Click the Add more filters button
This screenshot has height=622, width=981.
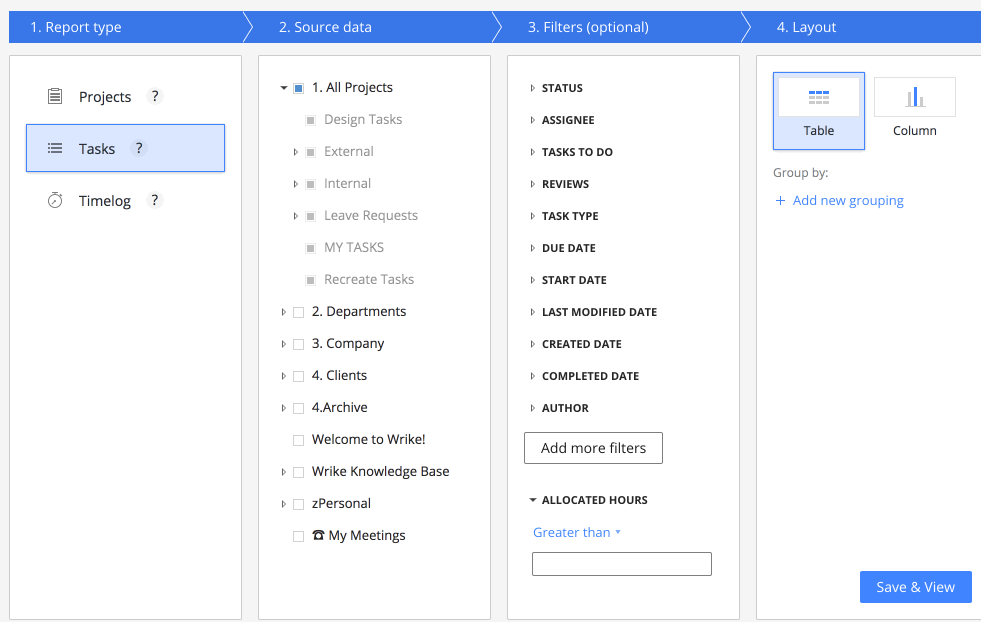(593, 448)
